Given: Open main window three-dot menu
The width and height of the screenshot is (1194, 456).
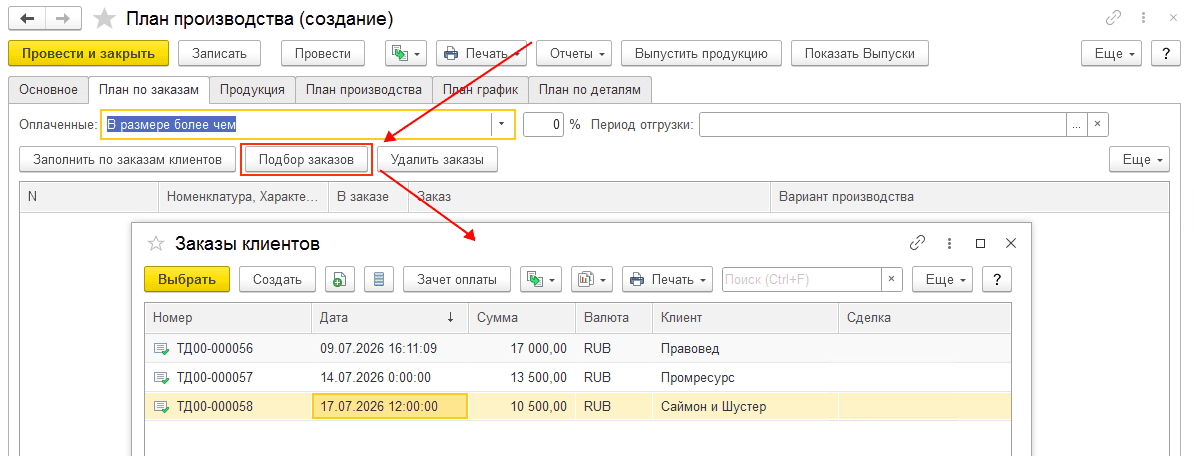Looking at the screenshot, I should coord(1144,18).
